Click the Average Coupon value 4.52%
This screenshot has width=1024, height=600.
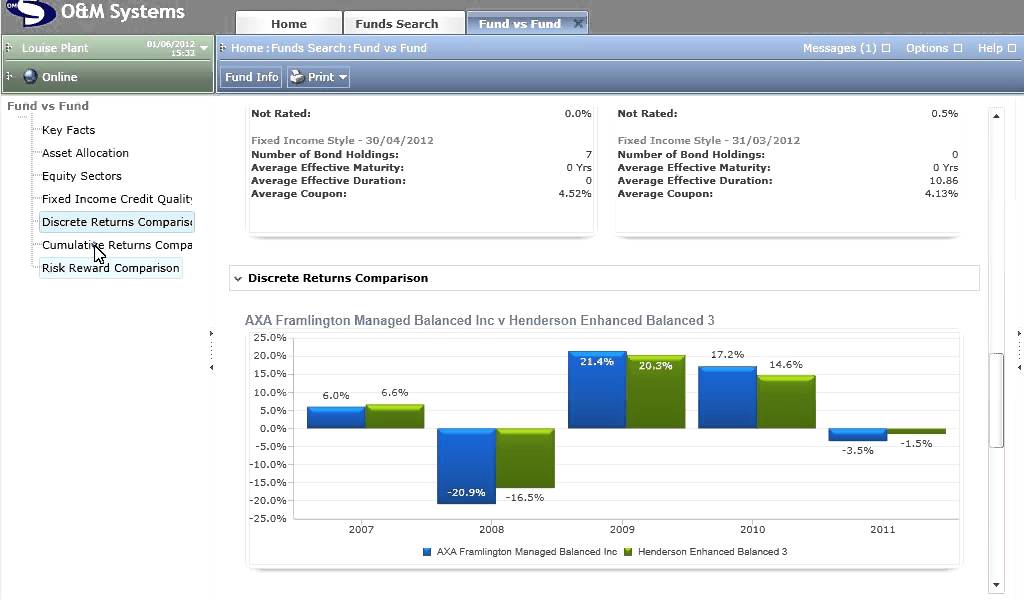click(x=575, y=194)
